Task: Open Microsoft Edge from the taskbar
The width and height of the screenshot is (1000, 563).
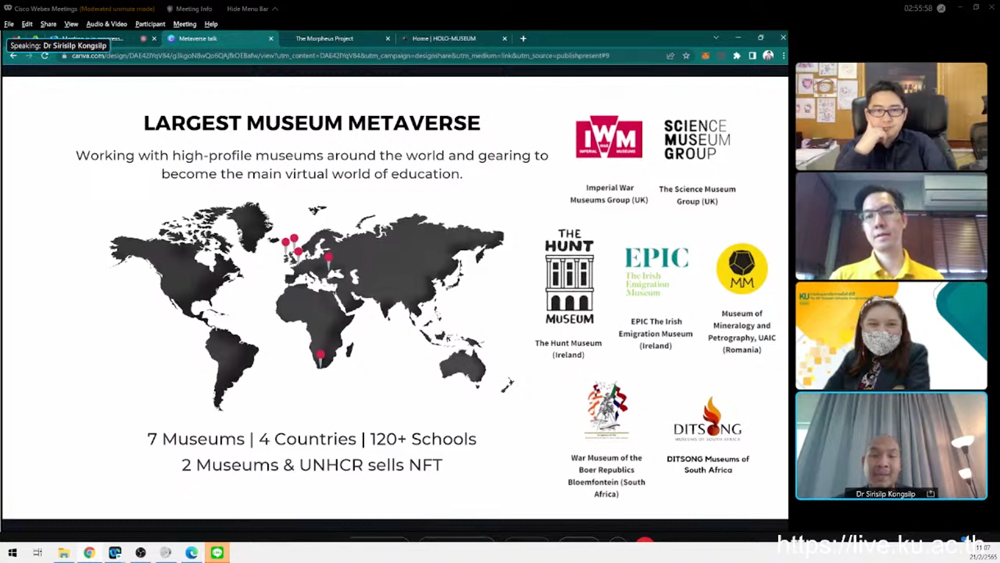Action: click(191, 553)
